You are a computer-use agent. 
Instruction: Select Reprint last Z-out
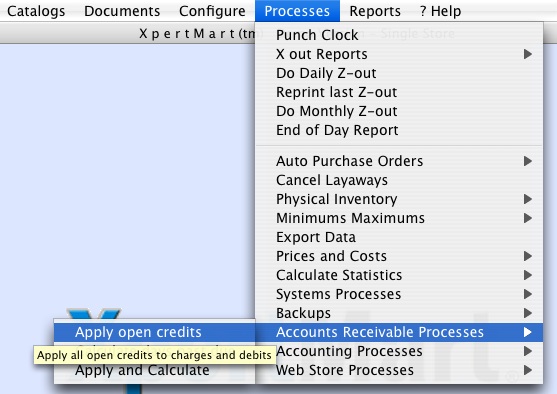coord(399,92)
